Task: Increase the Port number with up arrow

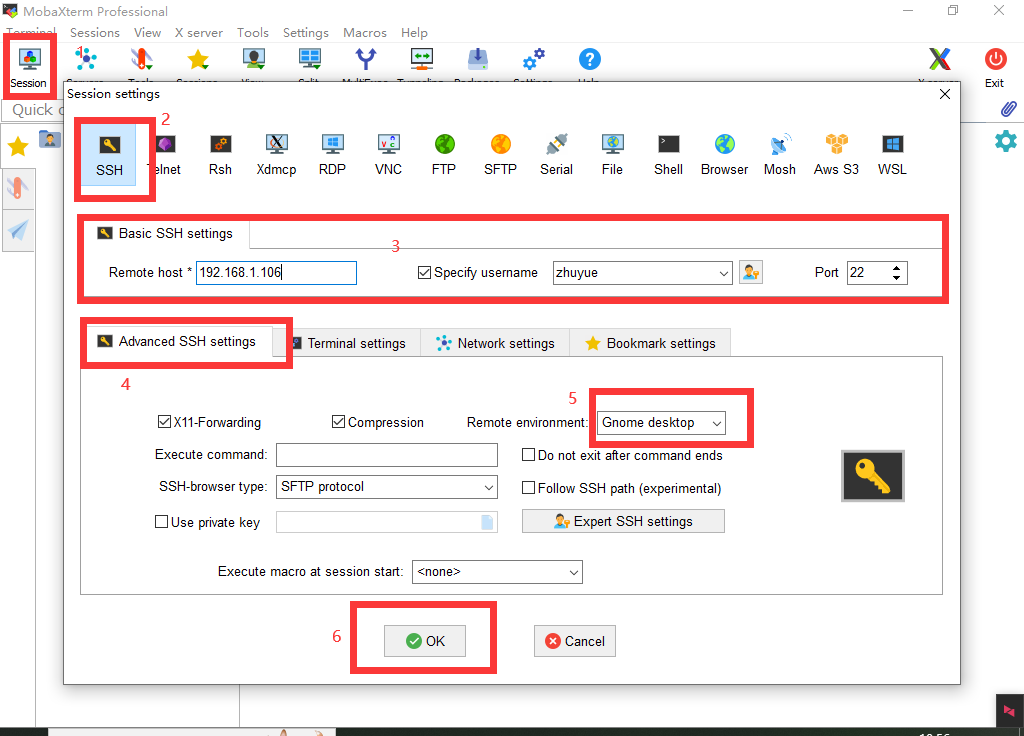Action: coord(897,267)
